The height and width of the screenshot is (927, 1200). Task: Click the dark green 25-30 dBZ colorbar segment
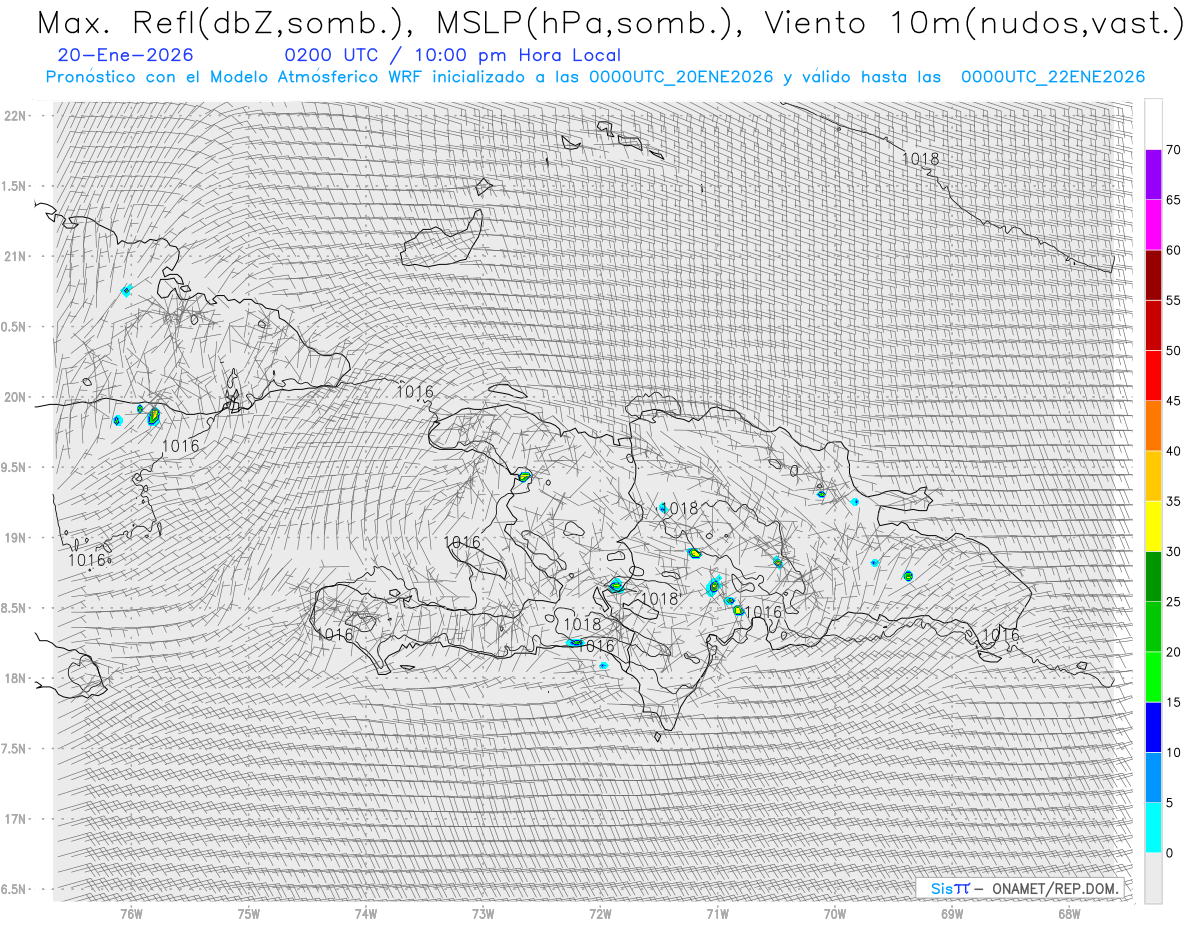point(1153,576)
